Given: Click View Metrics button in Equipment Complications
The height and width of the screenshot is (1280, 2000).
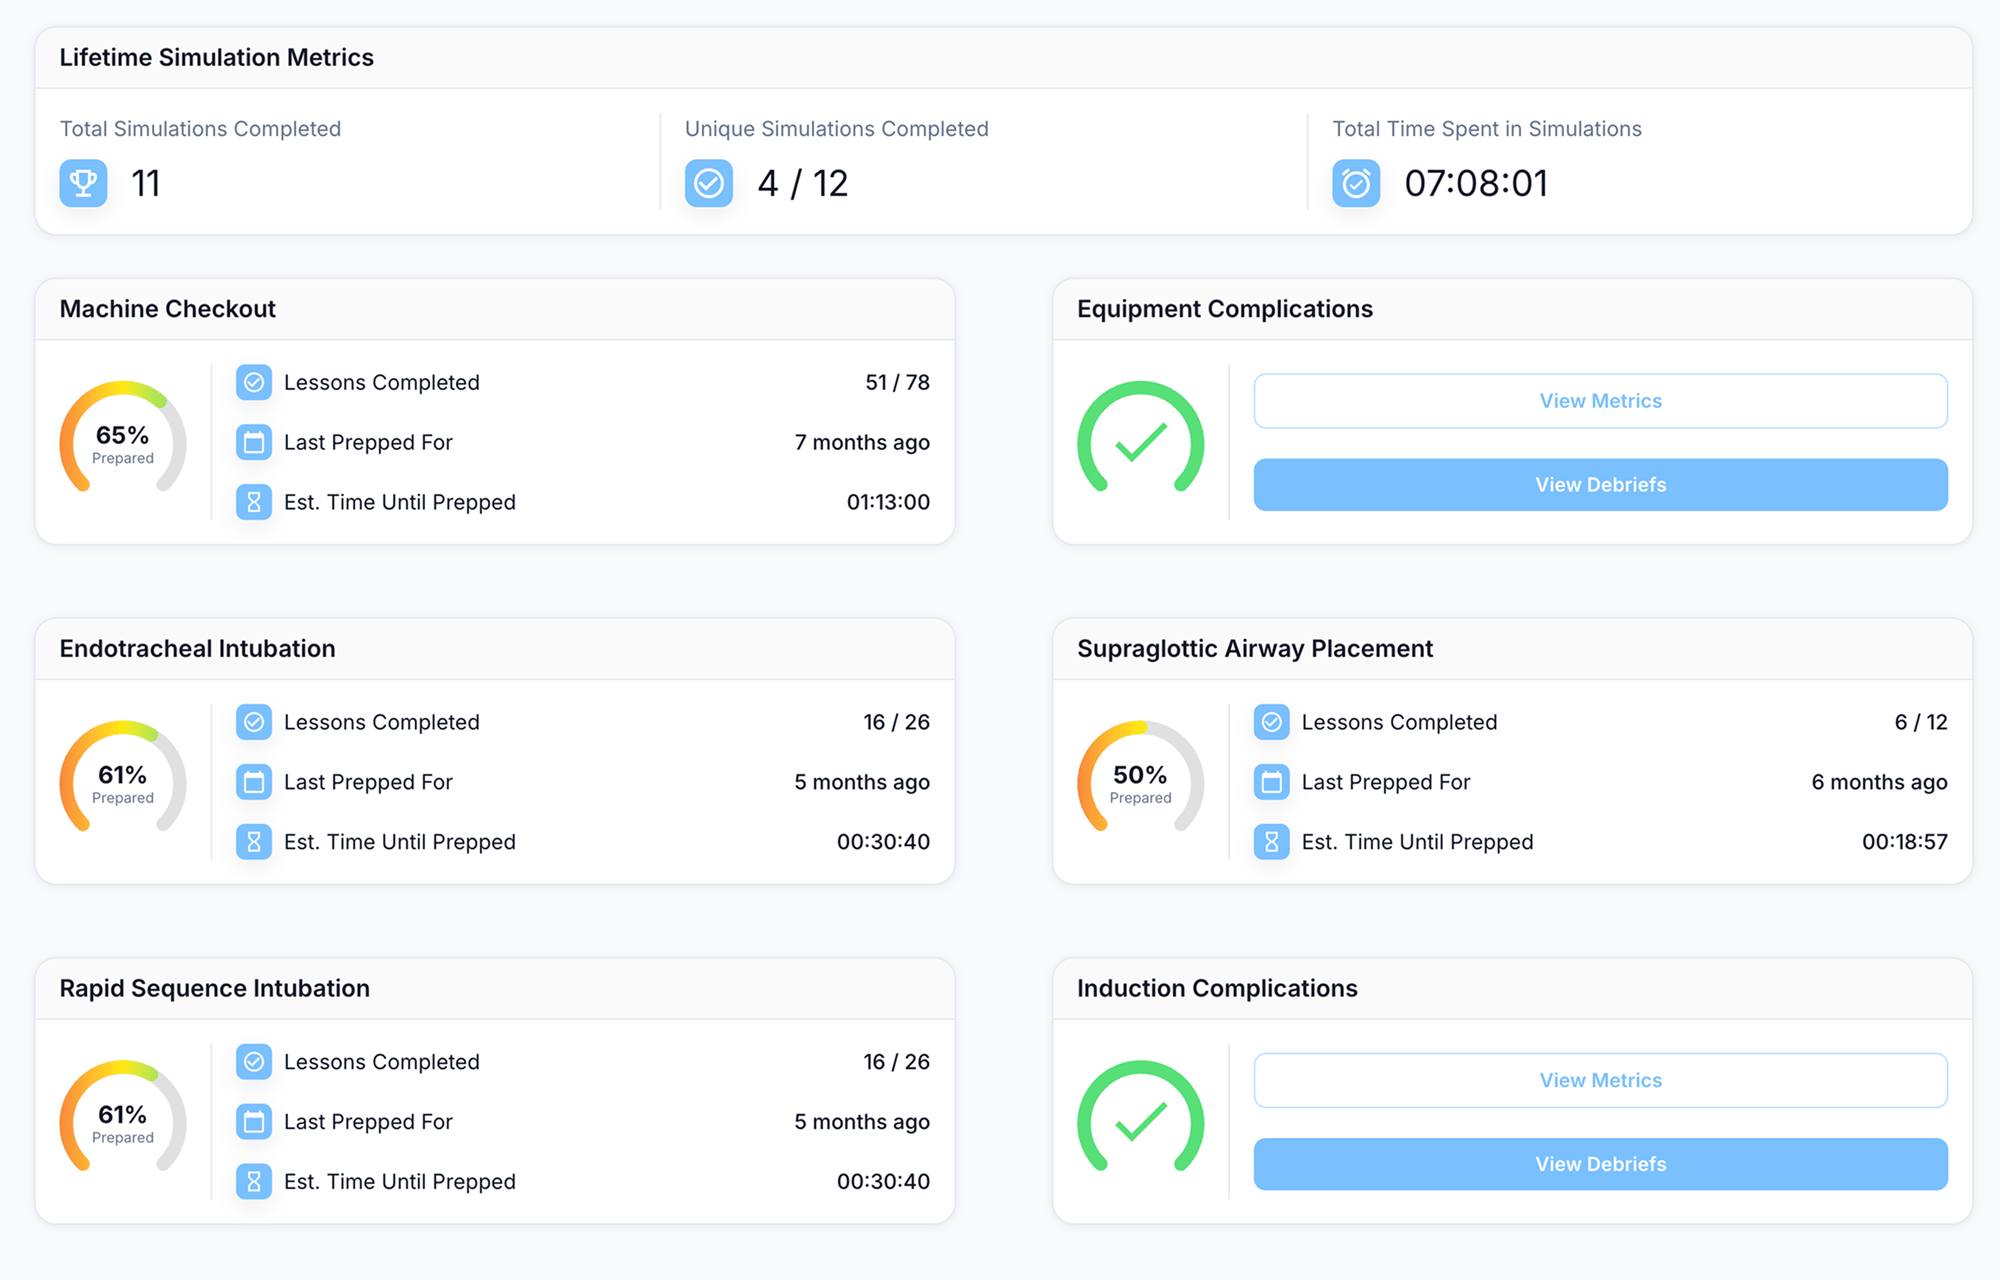Looking at the screenshot, I should [x=1601, y=401].
